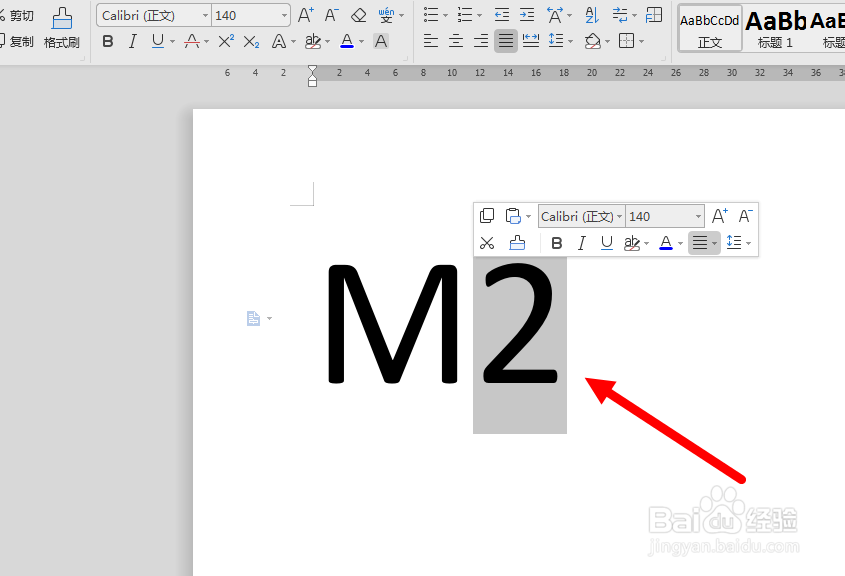
Task: Toggle bold in the ribbon
Action: 108,41
